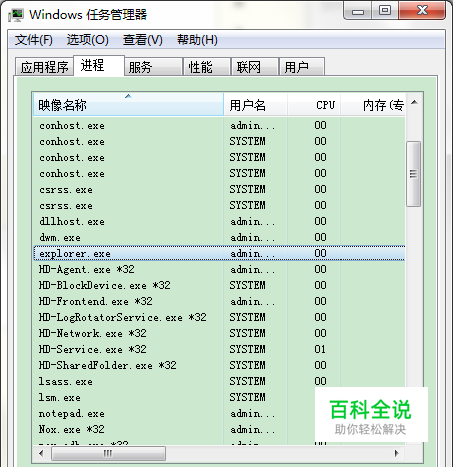Image resolution: width=453 pixels, height=467 pixels.
Task: Switch to the 应用程序 tab
Action: [44, 67]
